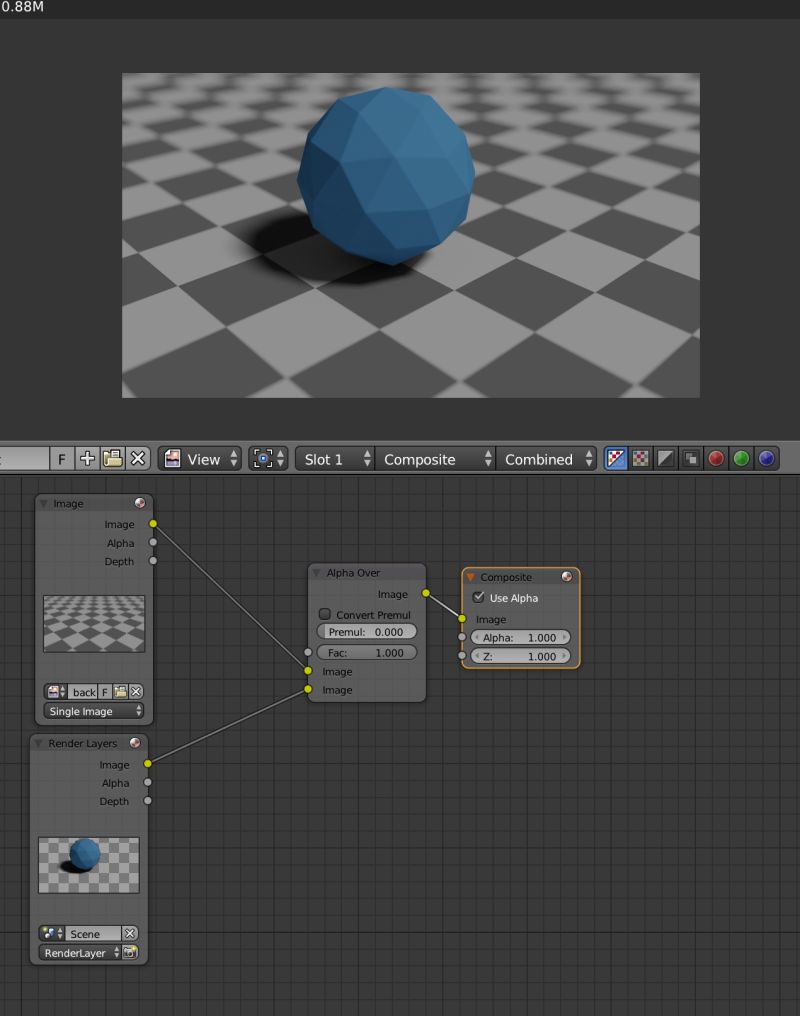Browse image datablocks in the Image node
Image resolution: width=800 pixels, height=1016 pixels.
[x=55, y=691]
